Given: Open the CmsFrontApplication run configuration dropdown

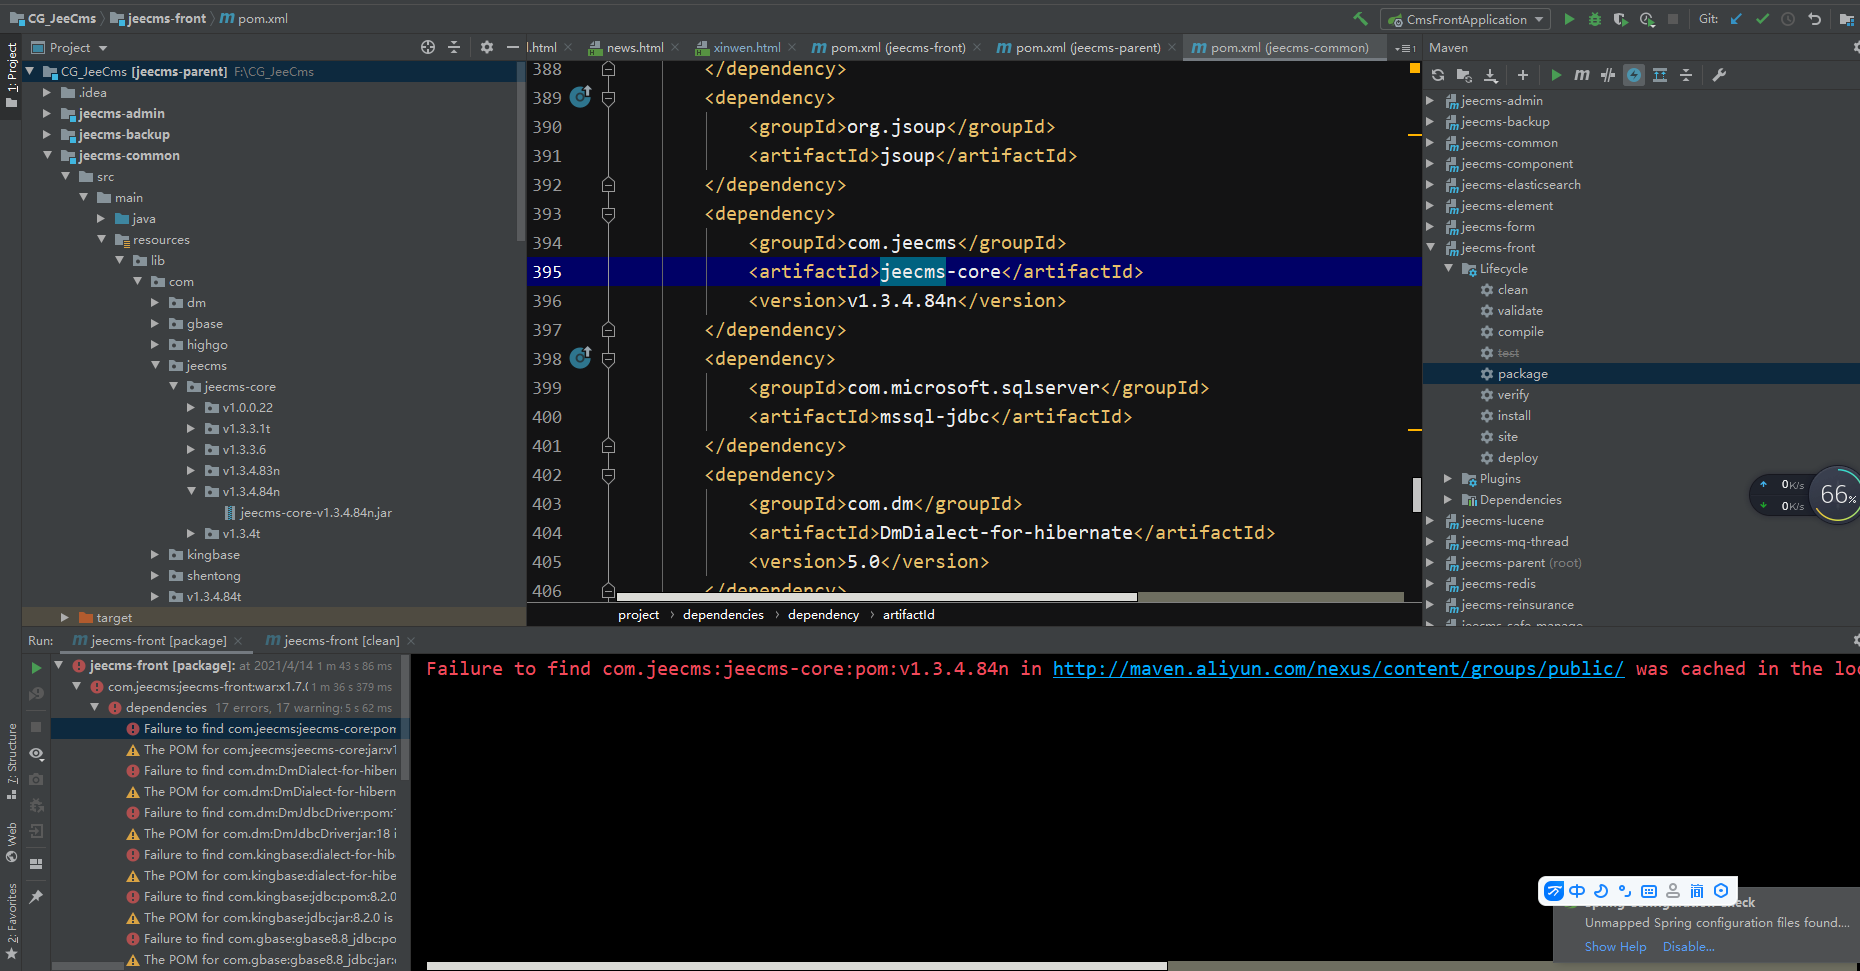Looking at the screenshot, I should click(1465, 19).
